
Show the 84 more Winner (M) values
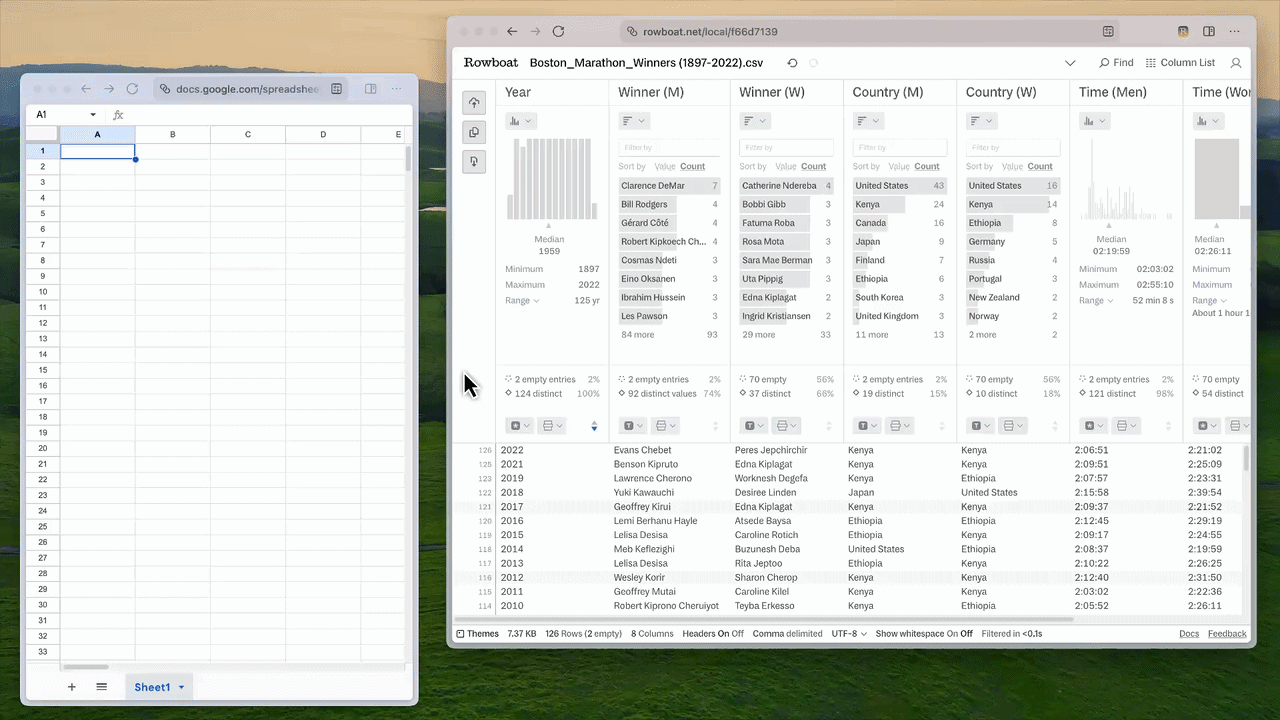[638, 335]
